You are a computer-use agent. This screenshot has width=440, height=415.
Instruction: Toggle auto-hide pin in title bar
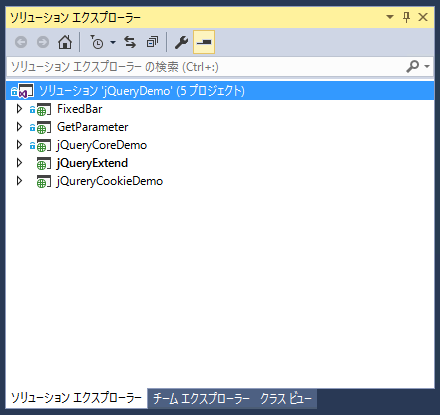click(x=406, y=17)
